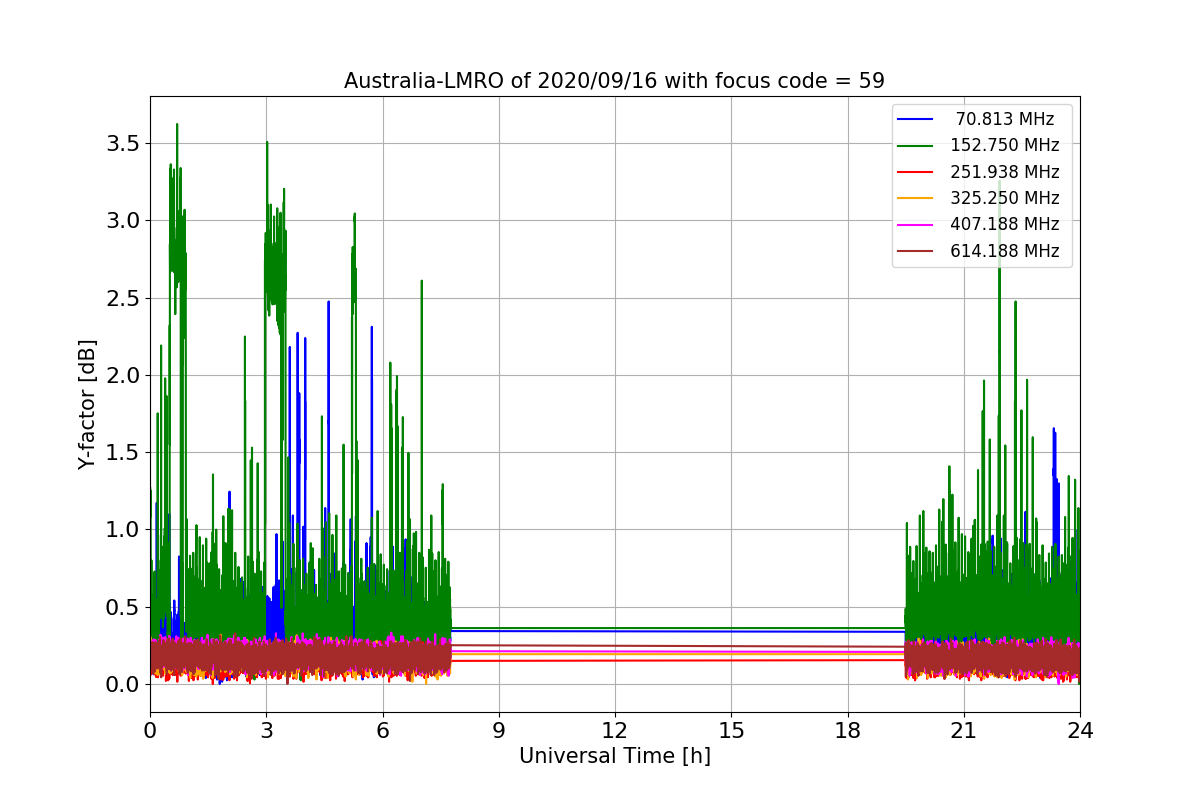Screen dimensions: 1200x800
Task: Click the magenta line sample in legend
Action: [x=916, y=225]
